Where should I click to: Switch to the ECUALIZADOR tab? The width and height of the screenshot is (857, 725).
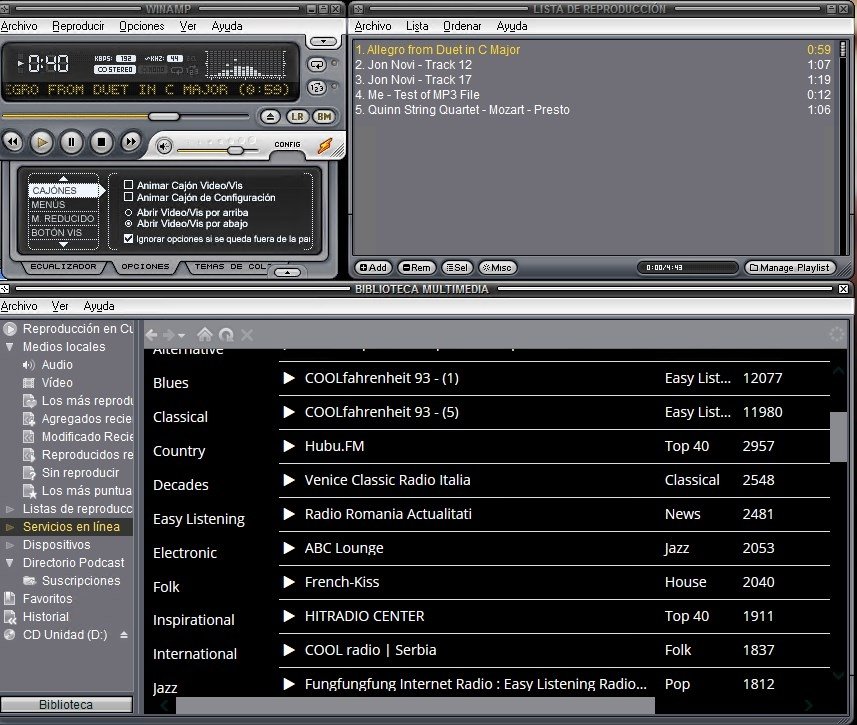(x=63, y=266)
